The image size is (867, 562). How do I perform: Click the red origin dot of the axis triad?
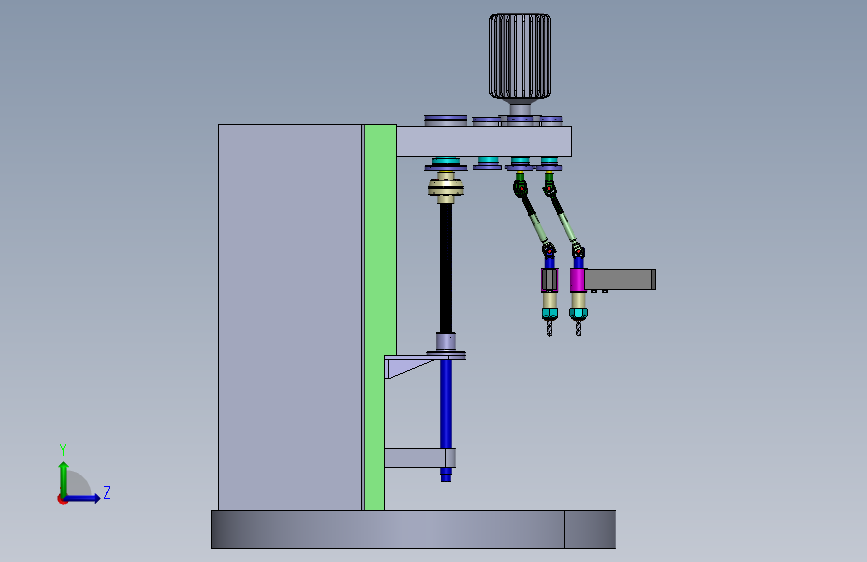[x=62, y=499]
